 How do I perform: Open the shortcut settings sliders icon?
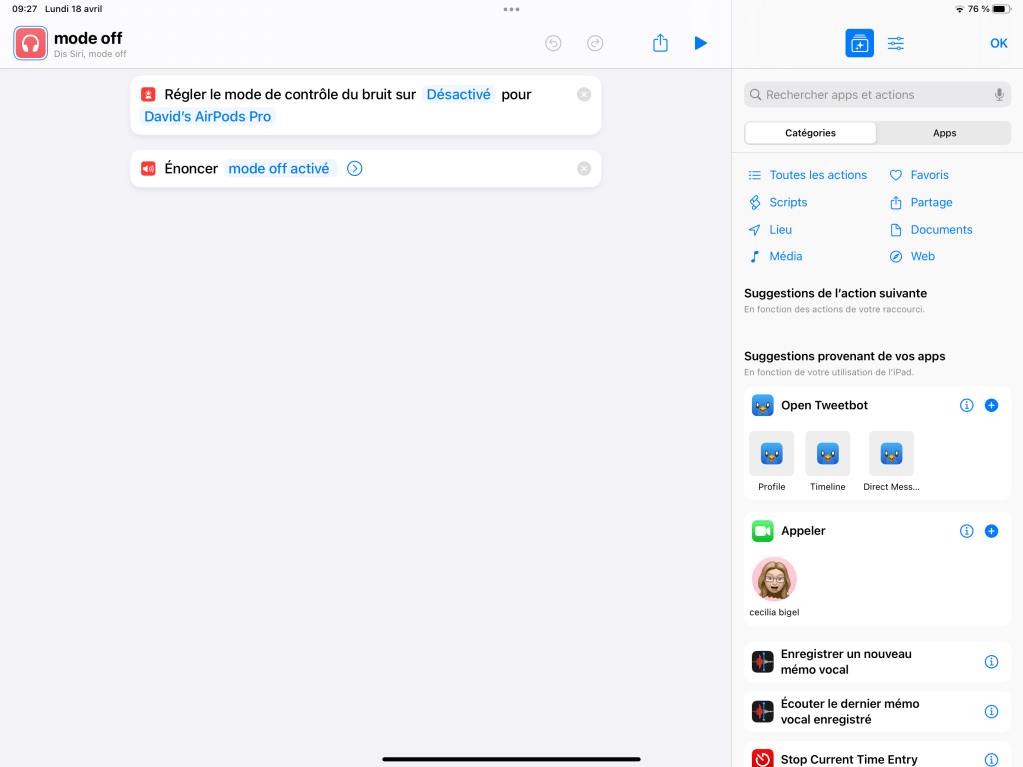point(896,43)
